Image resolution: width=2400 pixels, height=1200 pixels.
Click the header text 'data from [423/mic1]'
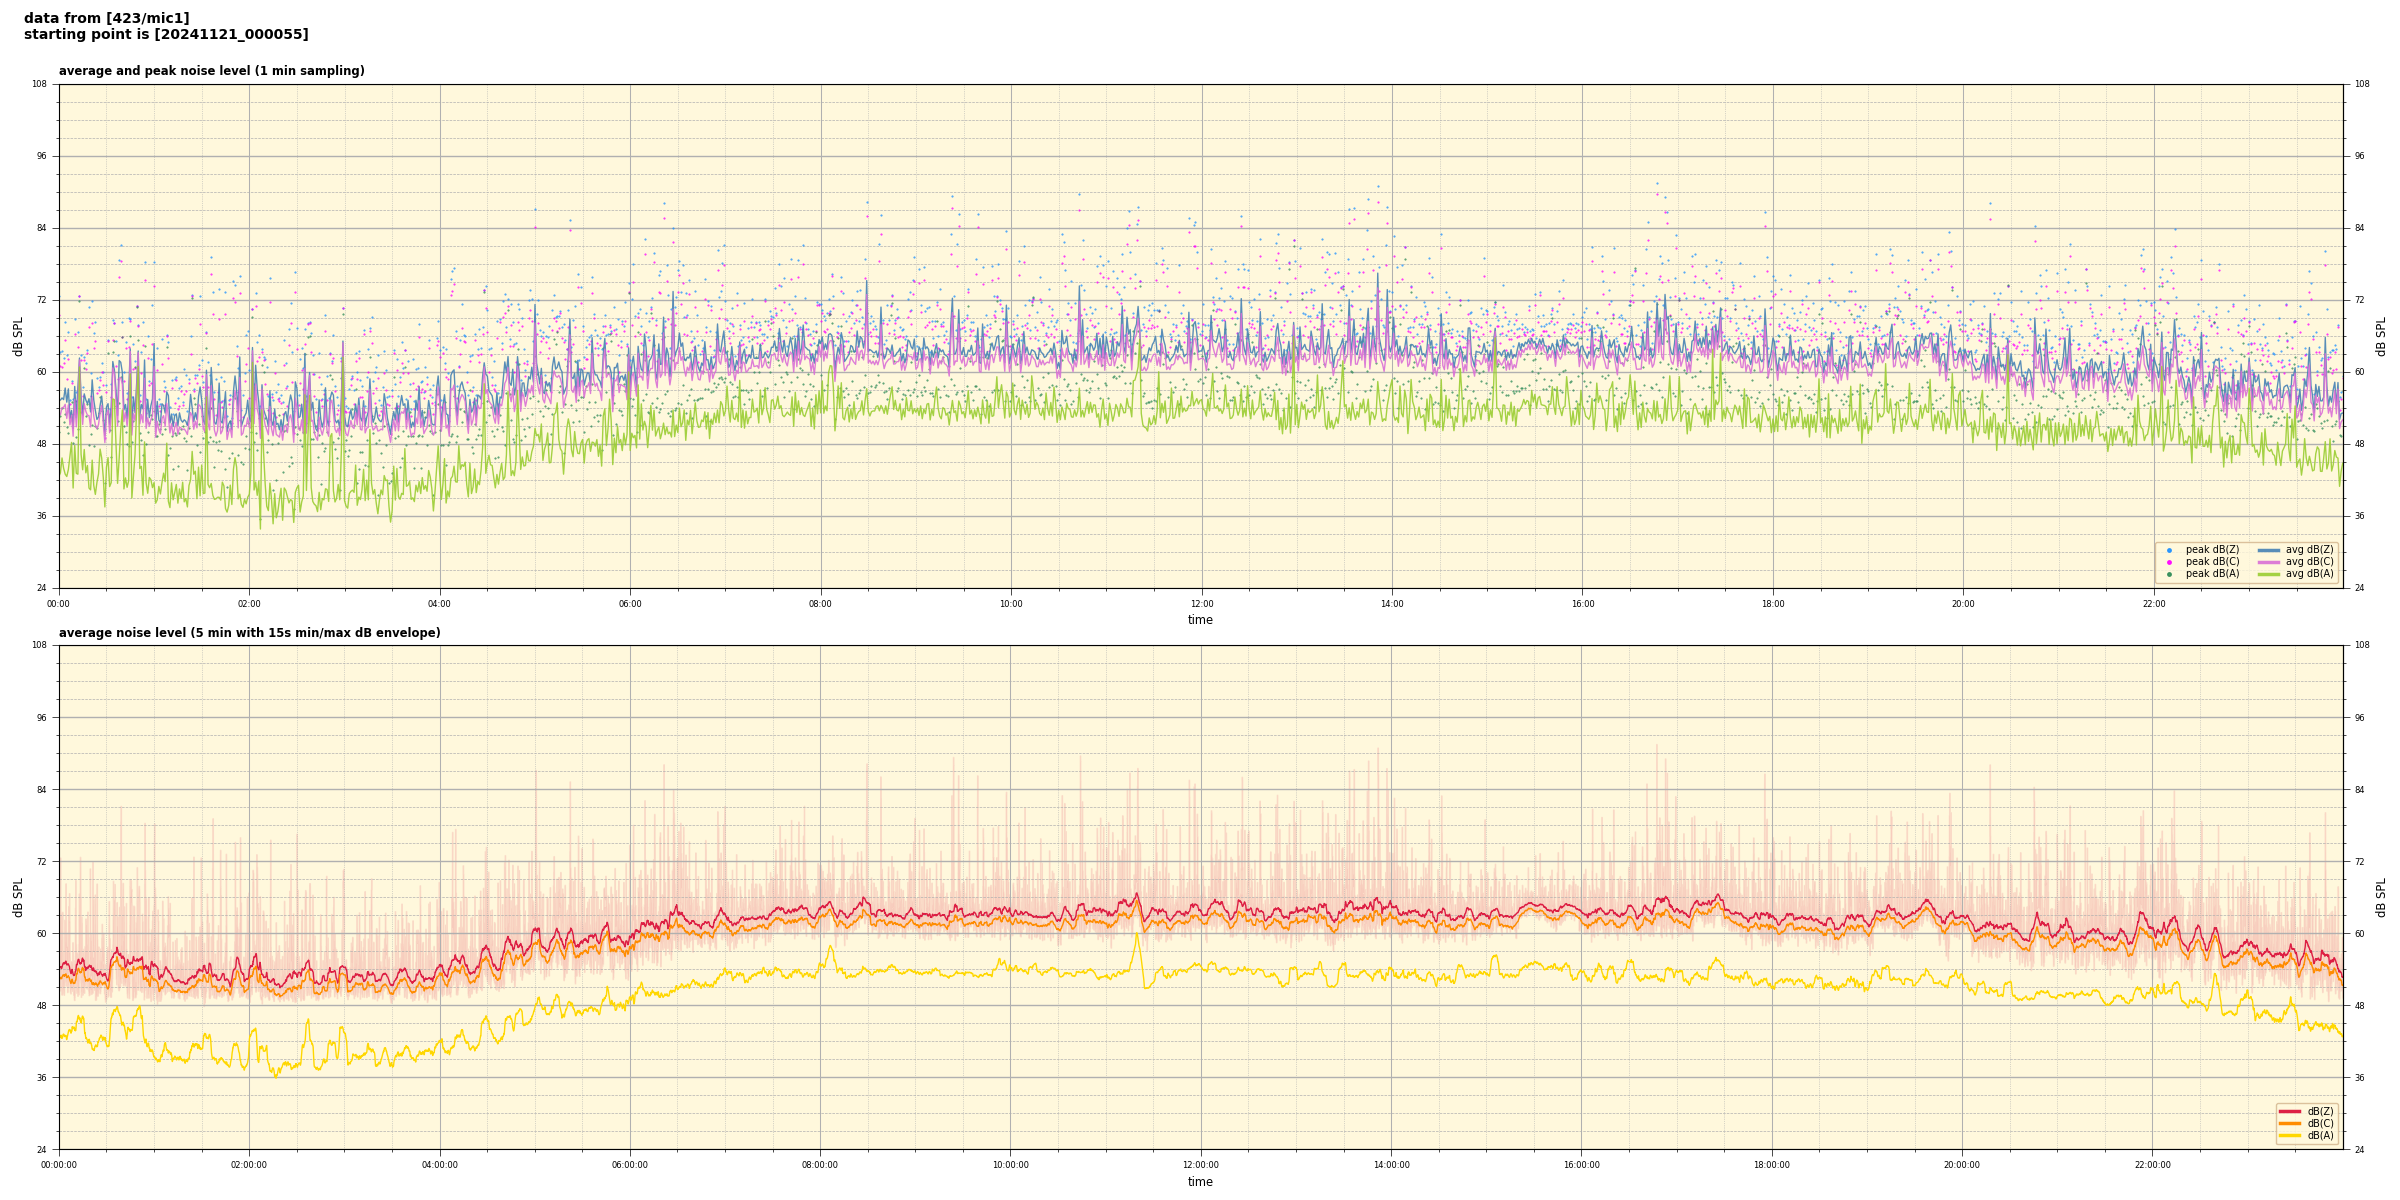coord(106,18)
